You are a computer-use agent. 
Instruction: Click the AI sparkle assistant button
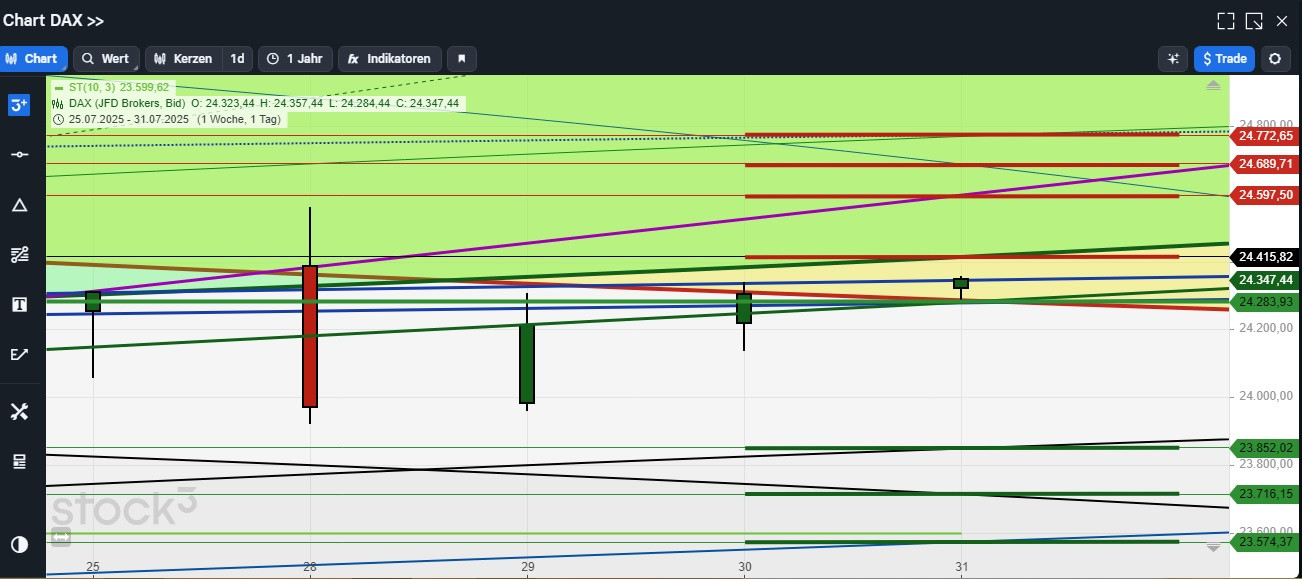tap(1172, 59)
